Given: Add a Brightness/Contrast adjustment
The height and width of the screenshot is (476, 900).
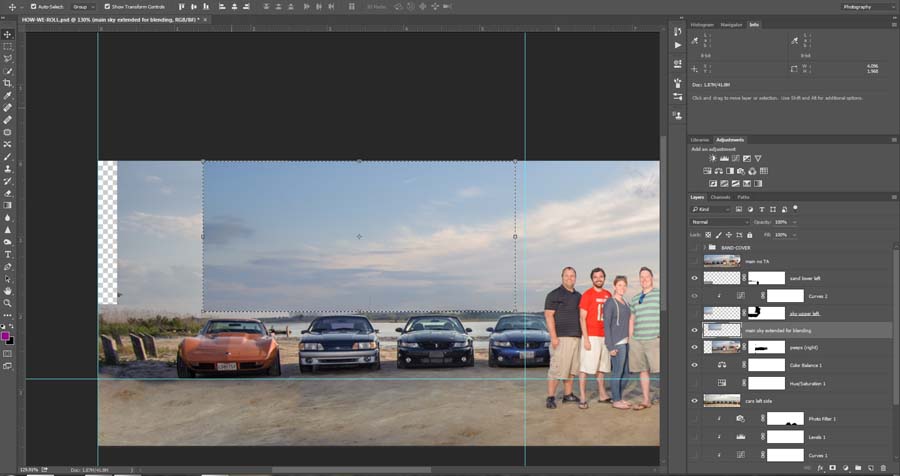Looking at the screenshot, I should pyautogui.click(x=713, y=158).
